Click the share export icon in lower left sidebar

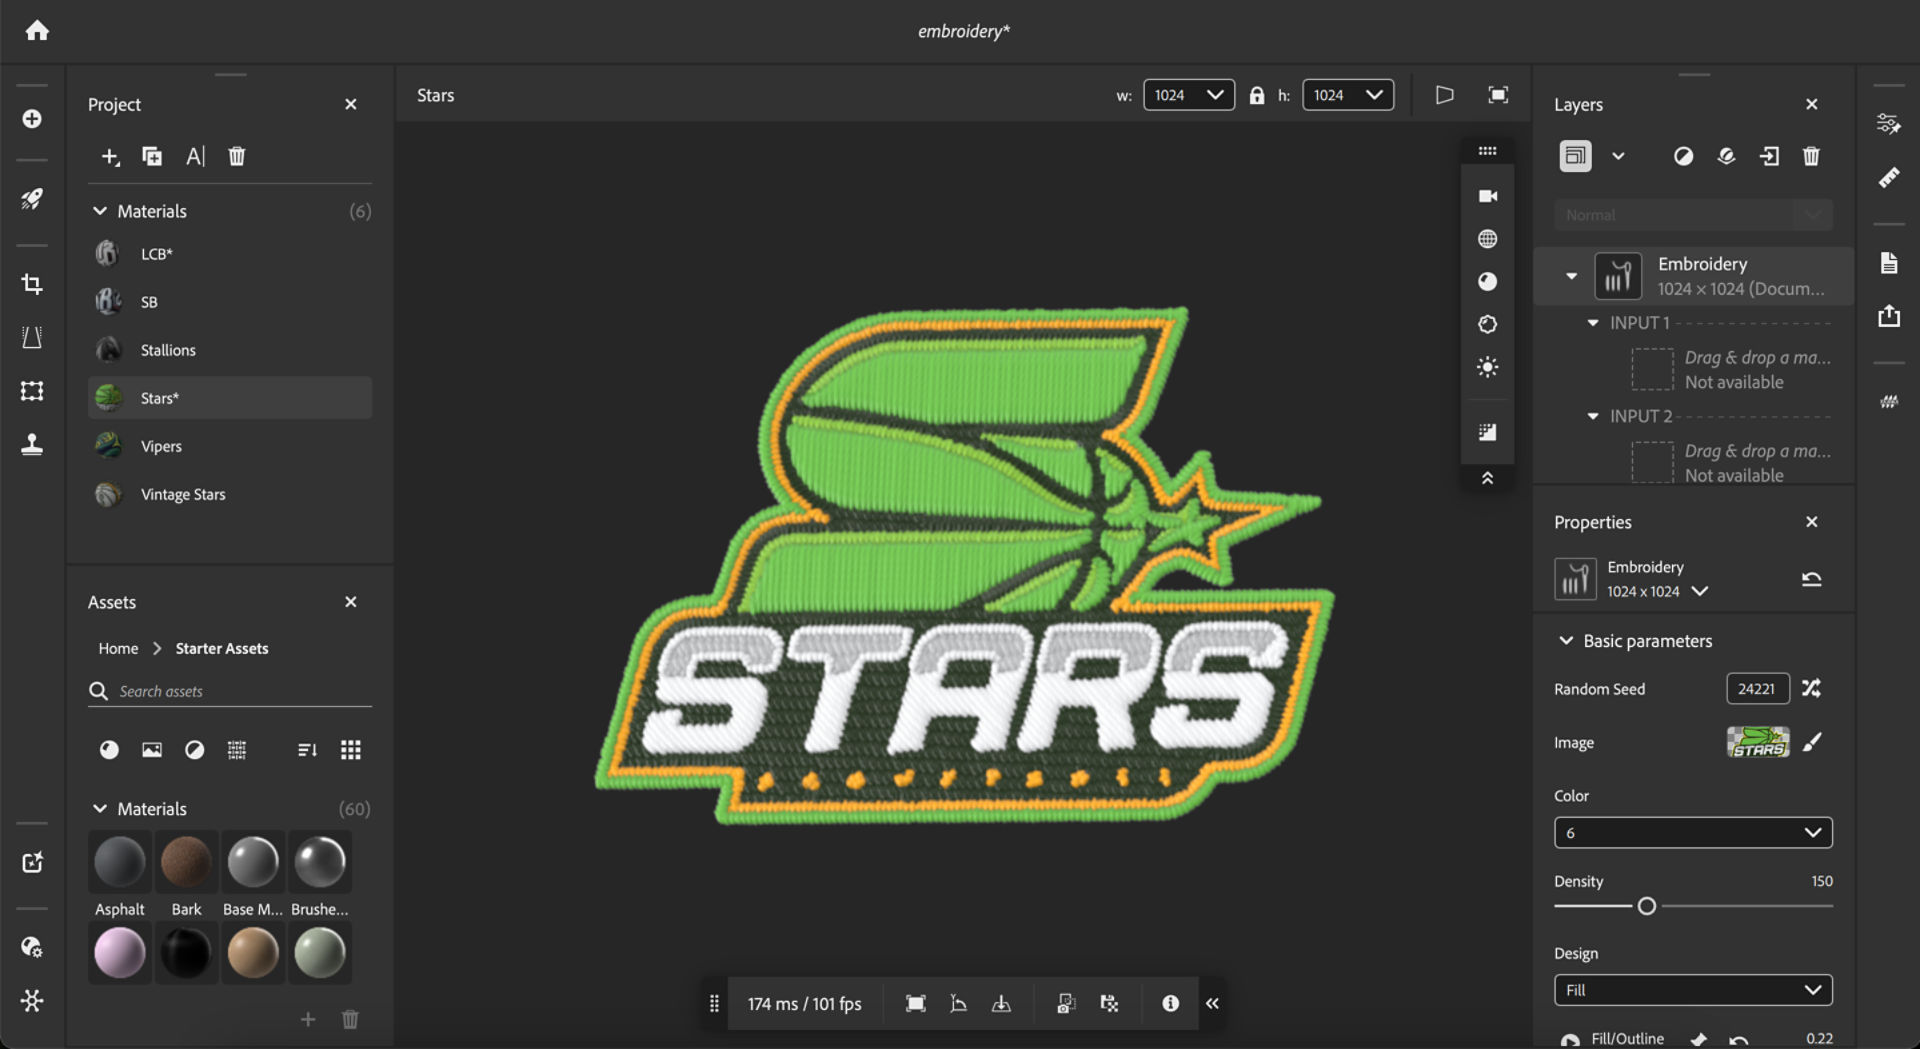[x=32, y=862]
